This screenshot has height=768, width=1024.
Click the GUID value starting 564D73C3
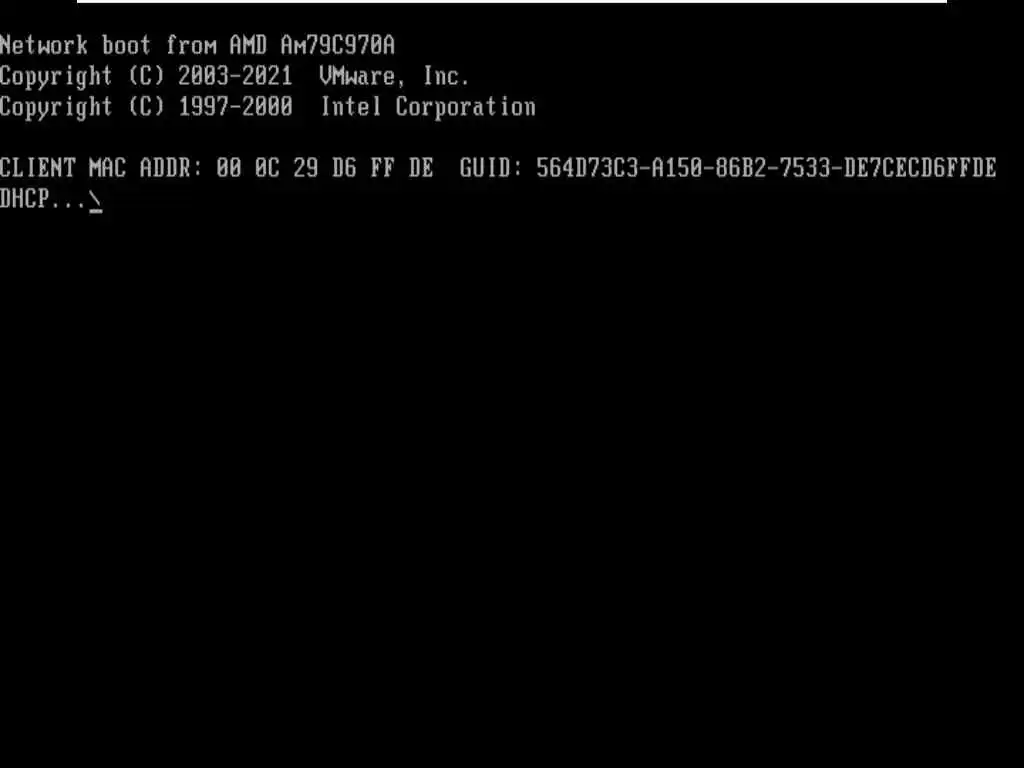[x=766, y=168]
